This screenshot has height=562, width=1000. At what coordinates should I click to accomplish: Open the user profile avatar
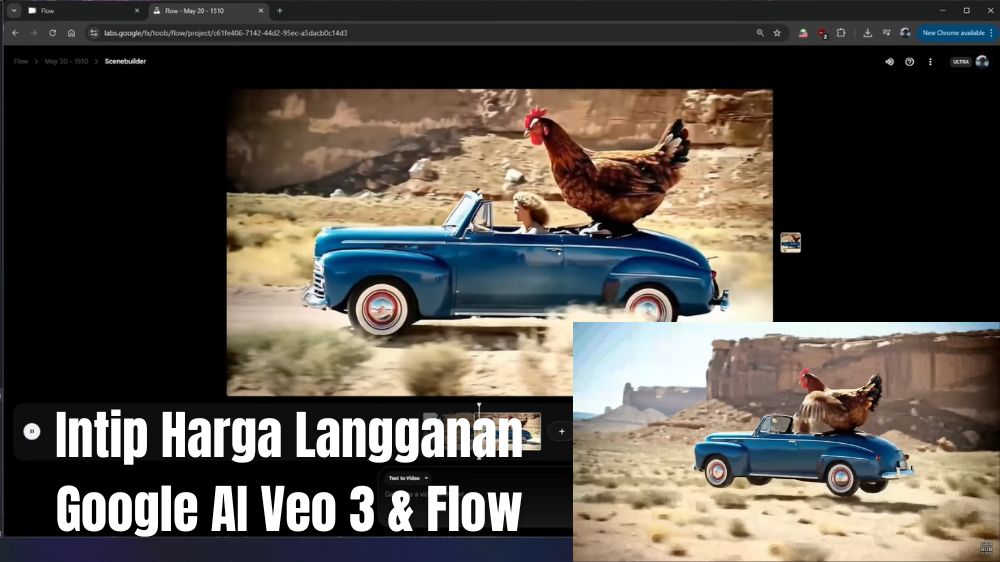point(982,61)
